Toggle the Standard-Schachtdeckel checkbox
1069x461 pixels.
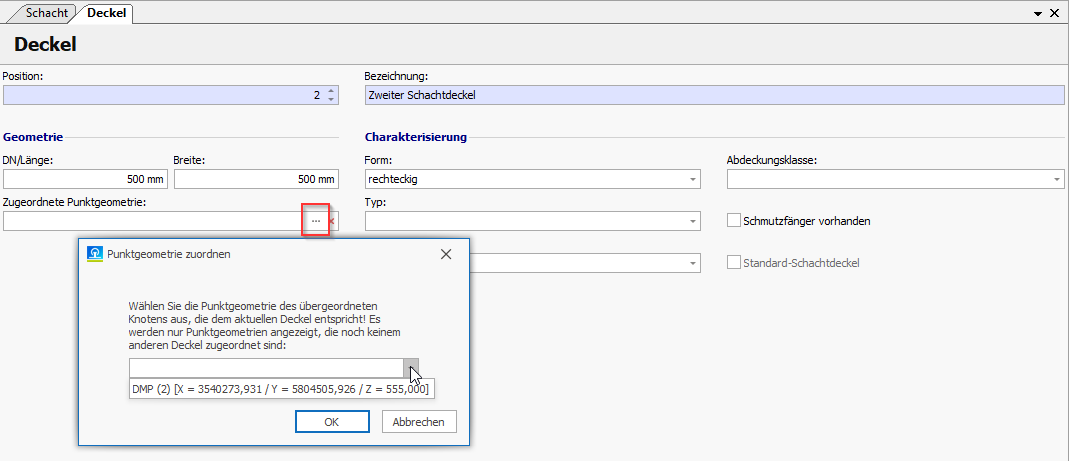(734, 263)
